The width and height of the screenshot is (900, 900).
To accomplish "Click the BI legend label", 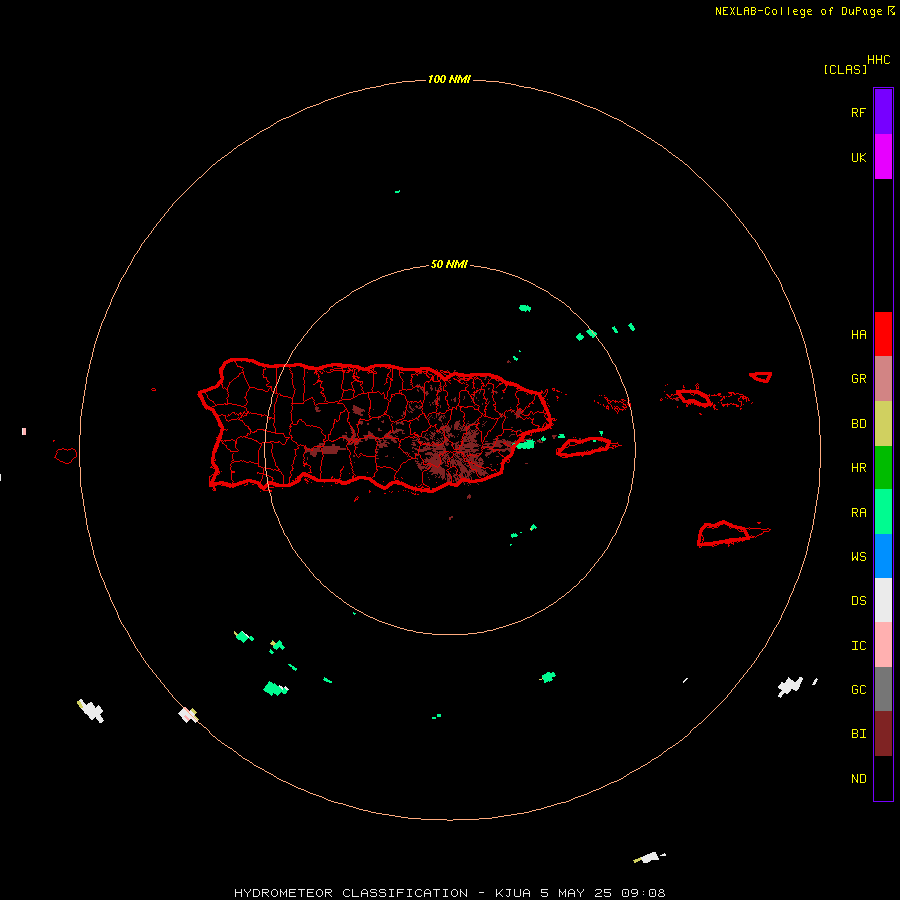I will click(x=858, y=734).
